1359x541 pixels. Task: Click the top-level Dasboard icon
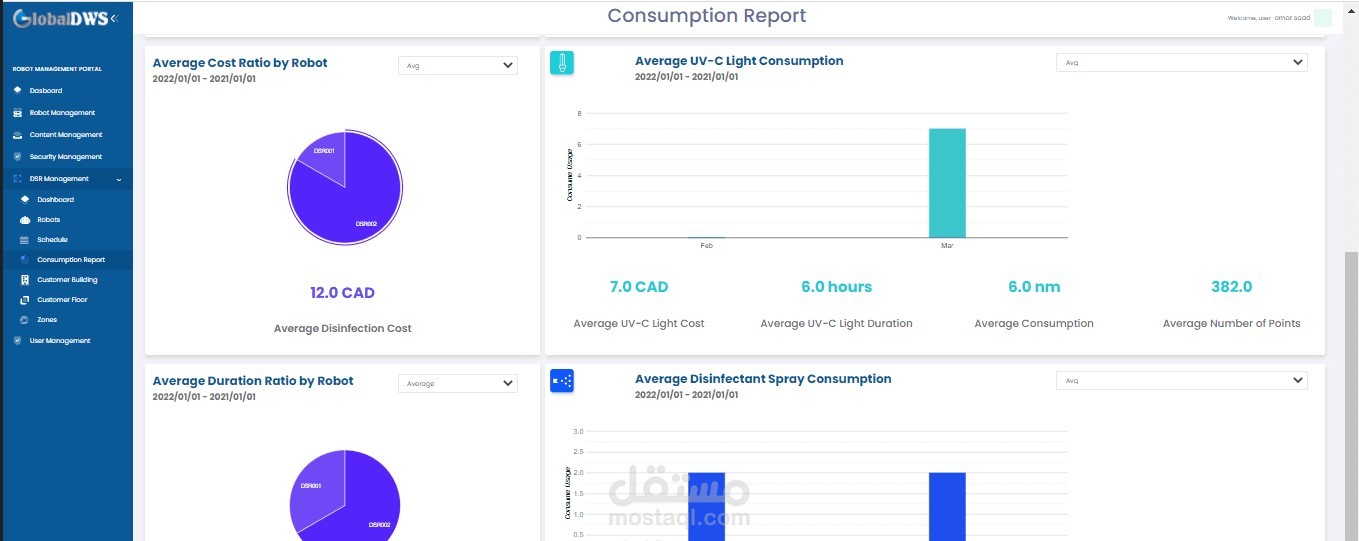click(17, 91)
